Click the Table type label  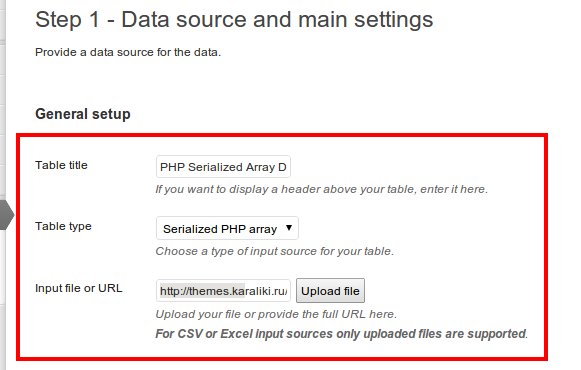(x=63, y=226)
